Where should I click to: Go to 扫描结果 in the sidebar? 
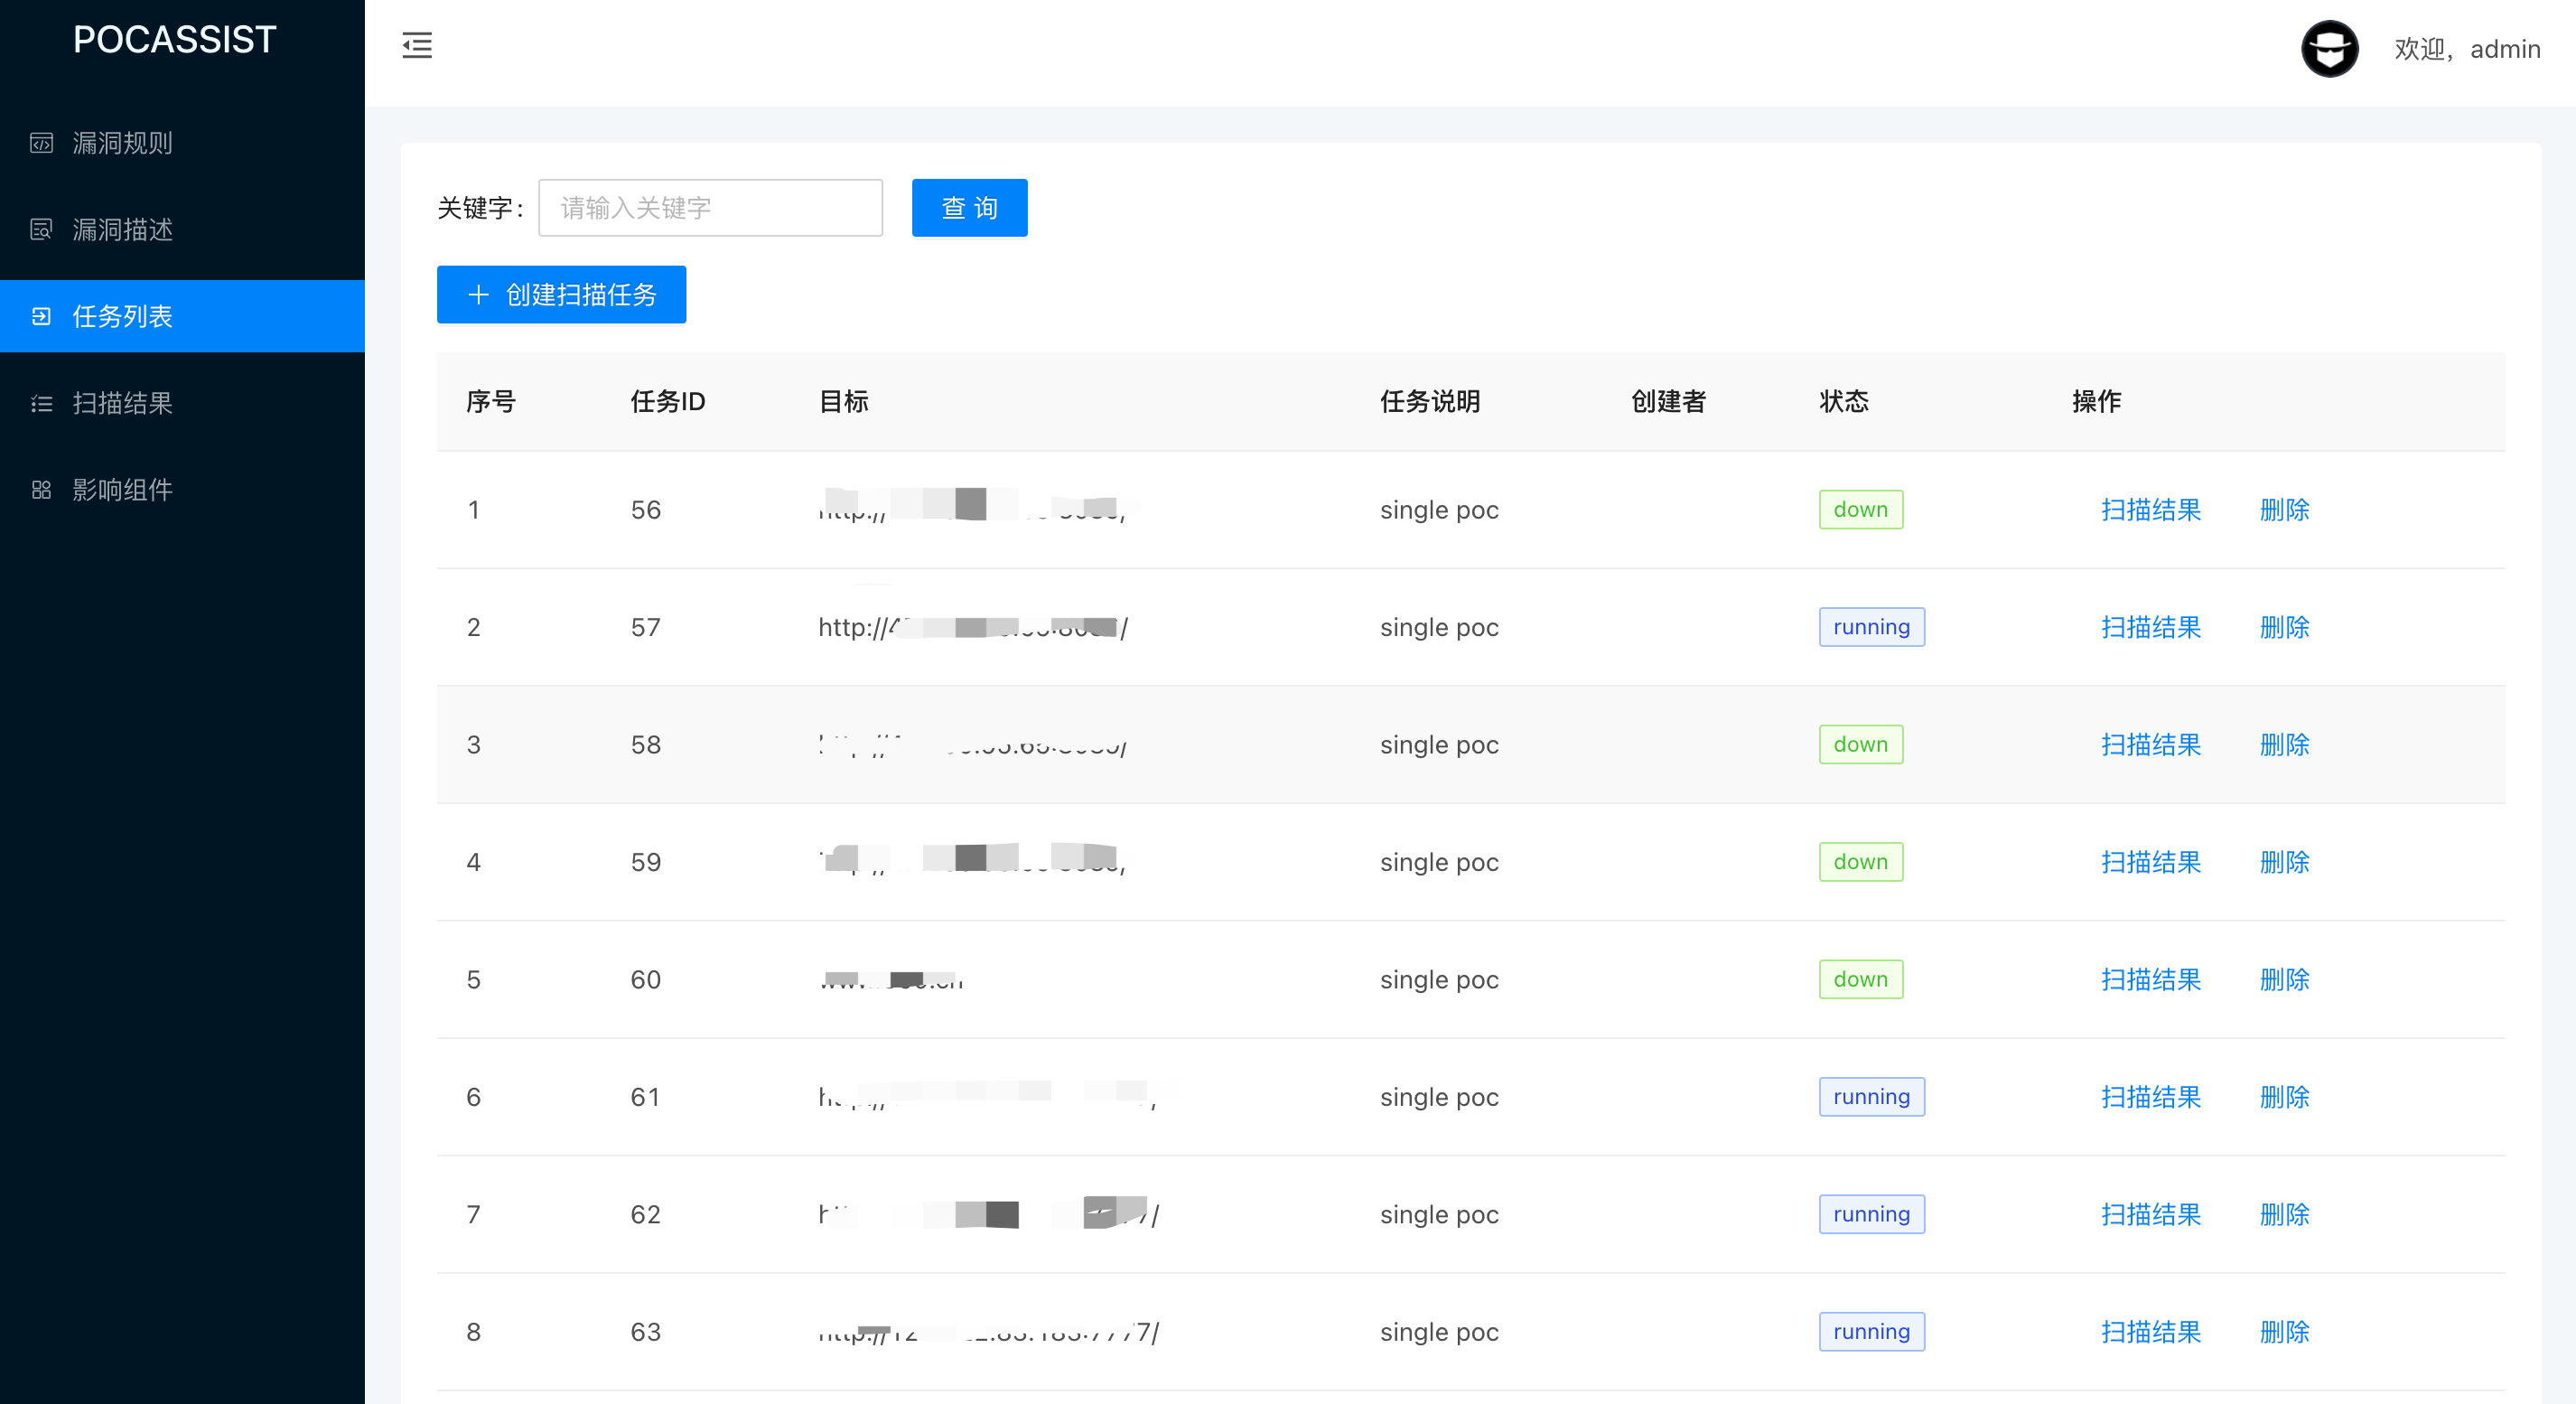(122, 403)
